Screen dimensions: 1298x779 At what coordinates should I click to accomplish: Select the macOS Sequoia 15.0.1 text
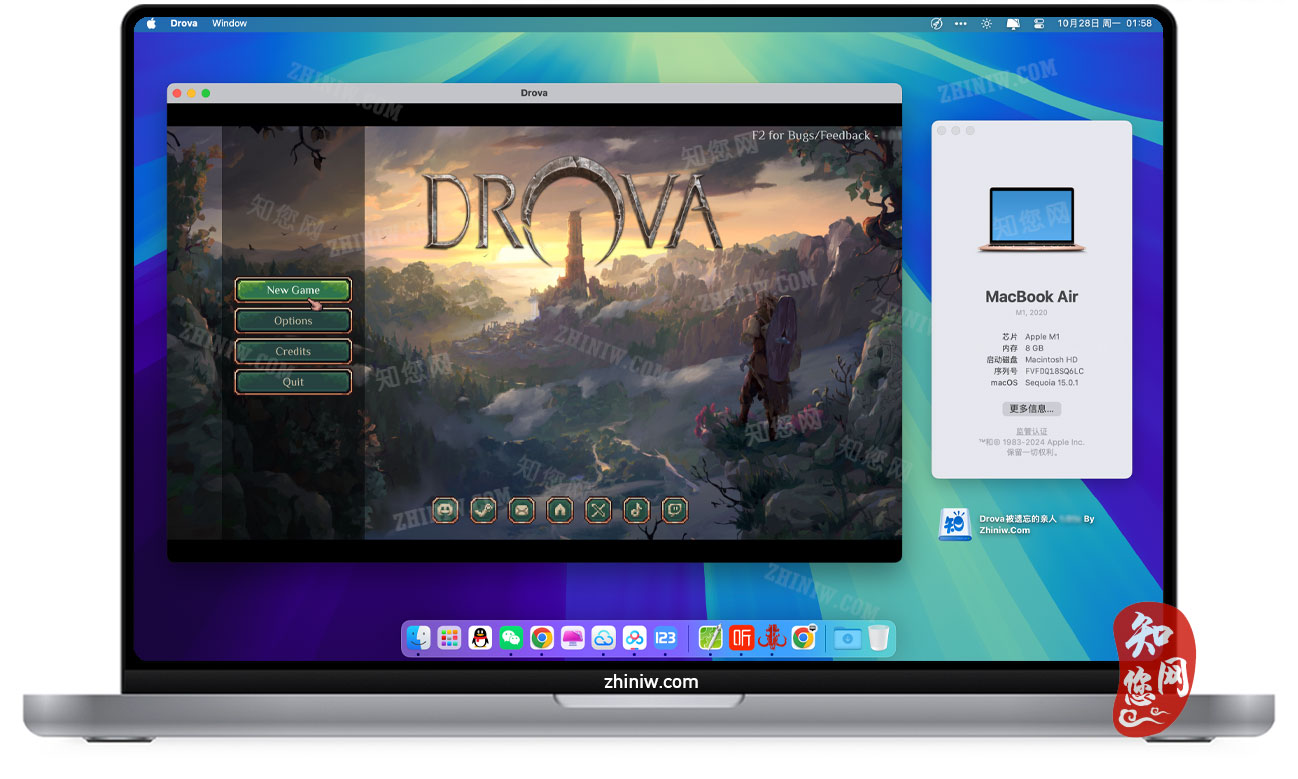coord(1051,383)
